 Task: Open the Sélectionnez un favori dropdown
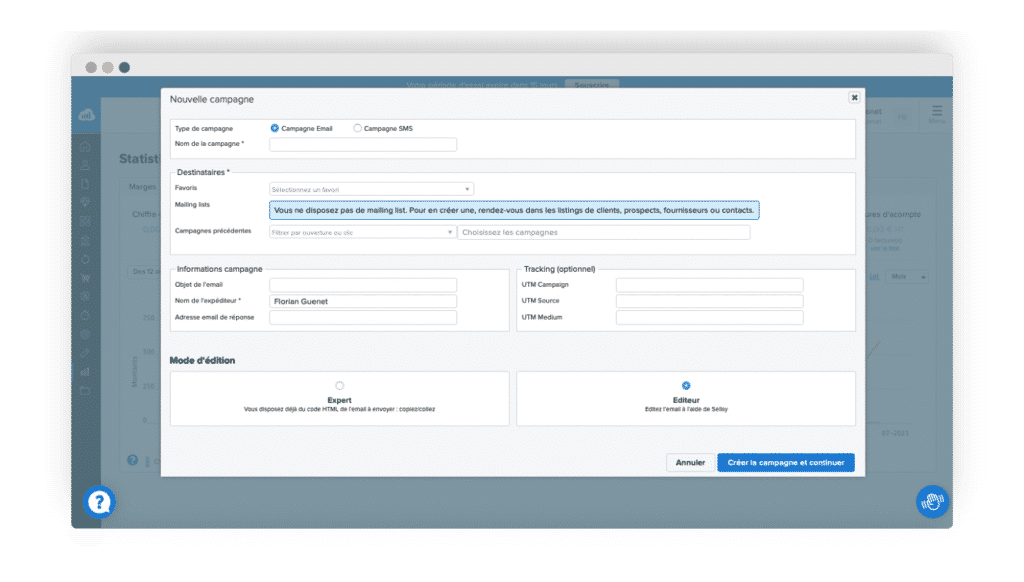[371, 188]
